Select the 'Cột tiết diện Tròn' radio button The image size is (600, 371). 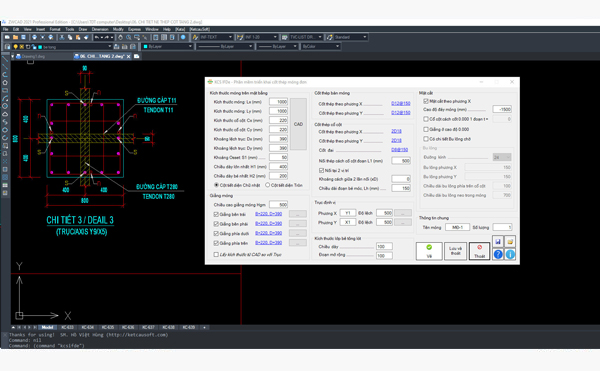(x=267, y=185)
